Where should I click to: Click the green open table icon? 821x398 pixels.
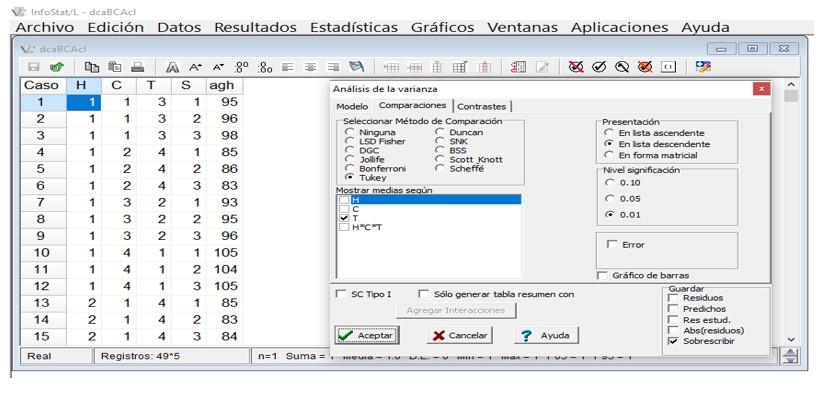(57, 67)
